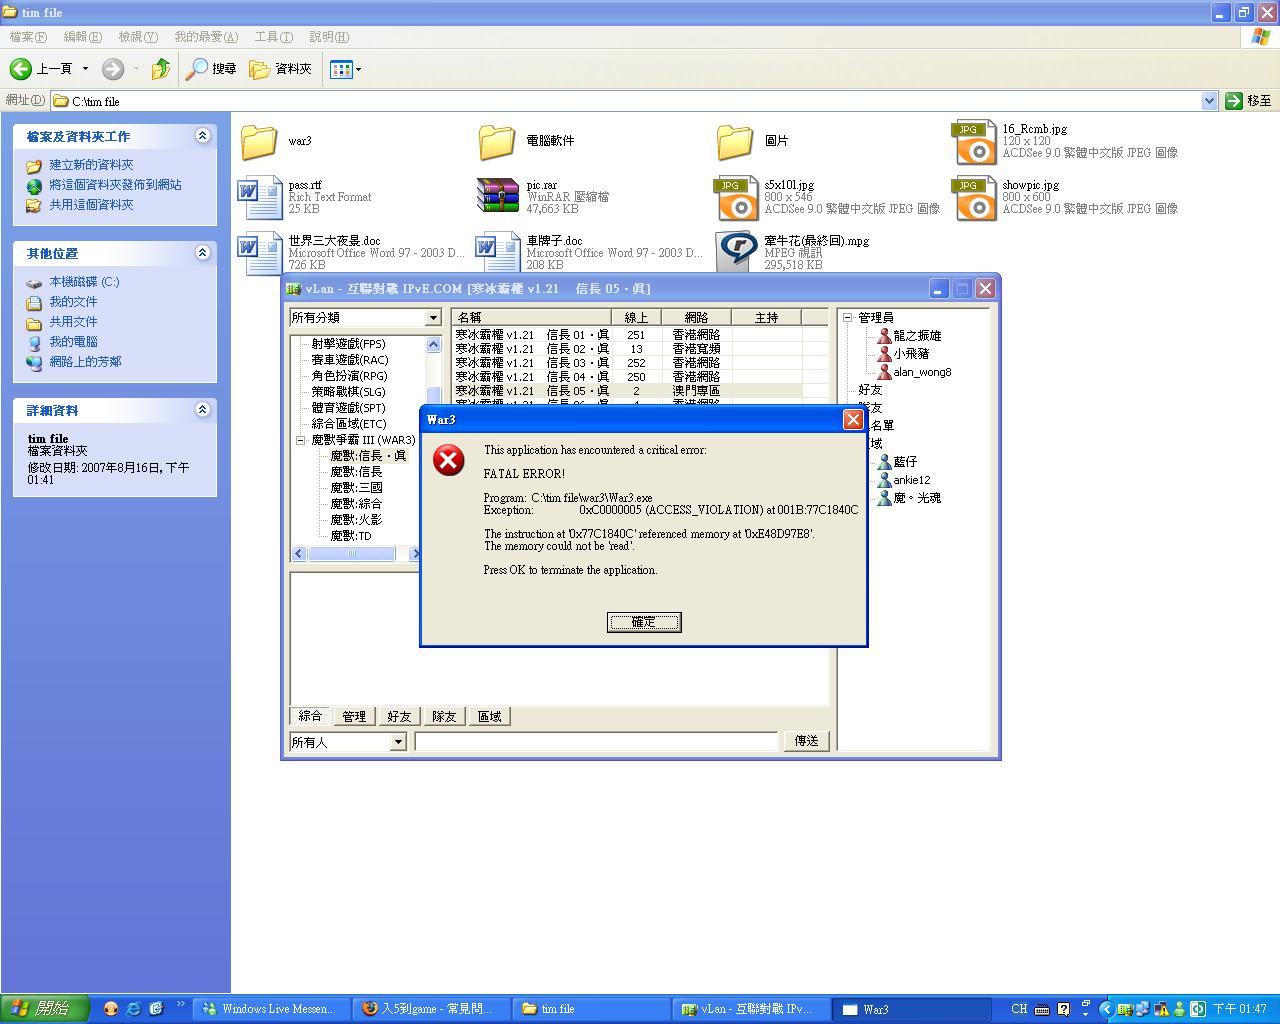Select the 圖片 folder icon

pyautogui.click(x=735, y=142)
